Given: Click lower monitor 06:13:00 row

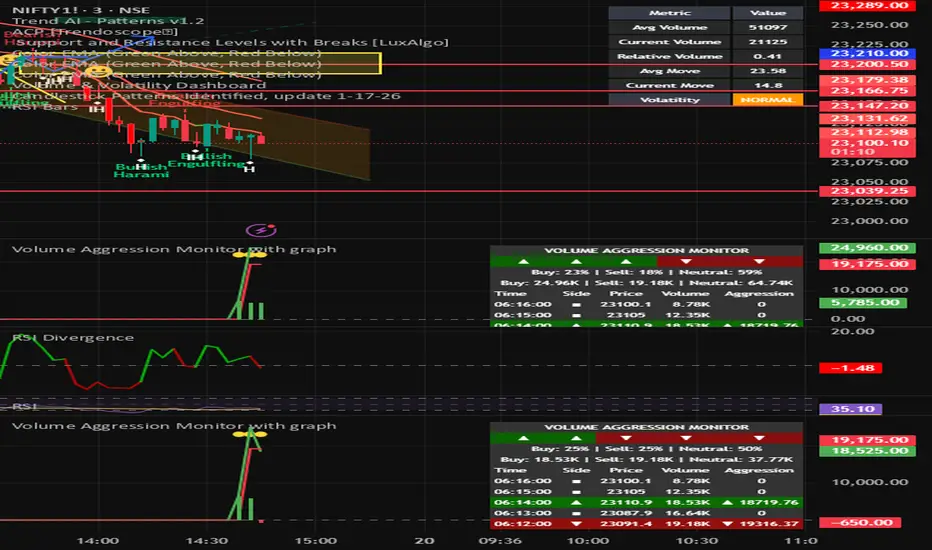Looking at the screenshot, I should pos(647,513).
